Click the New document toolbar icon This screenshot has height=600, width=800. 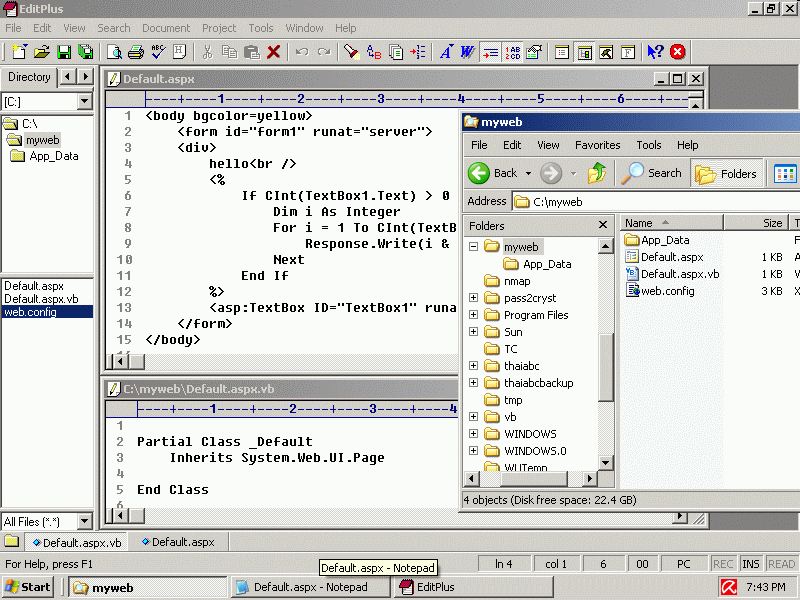(x=19, y=52)
